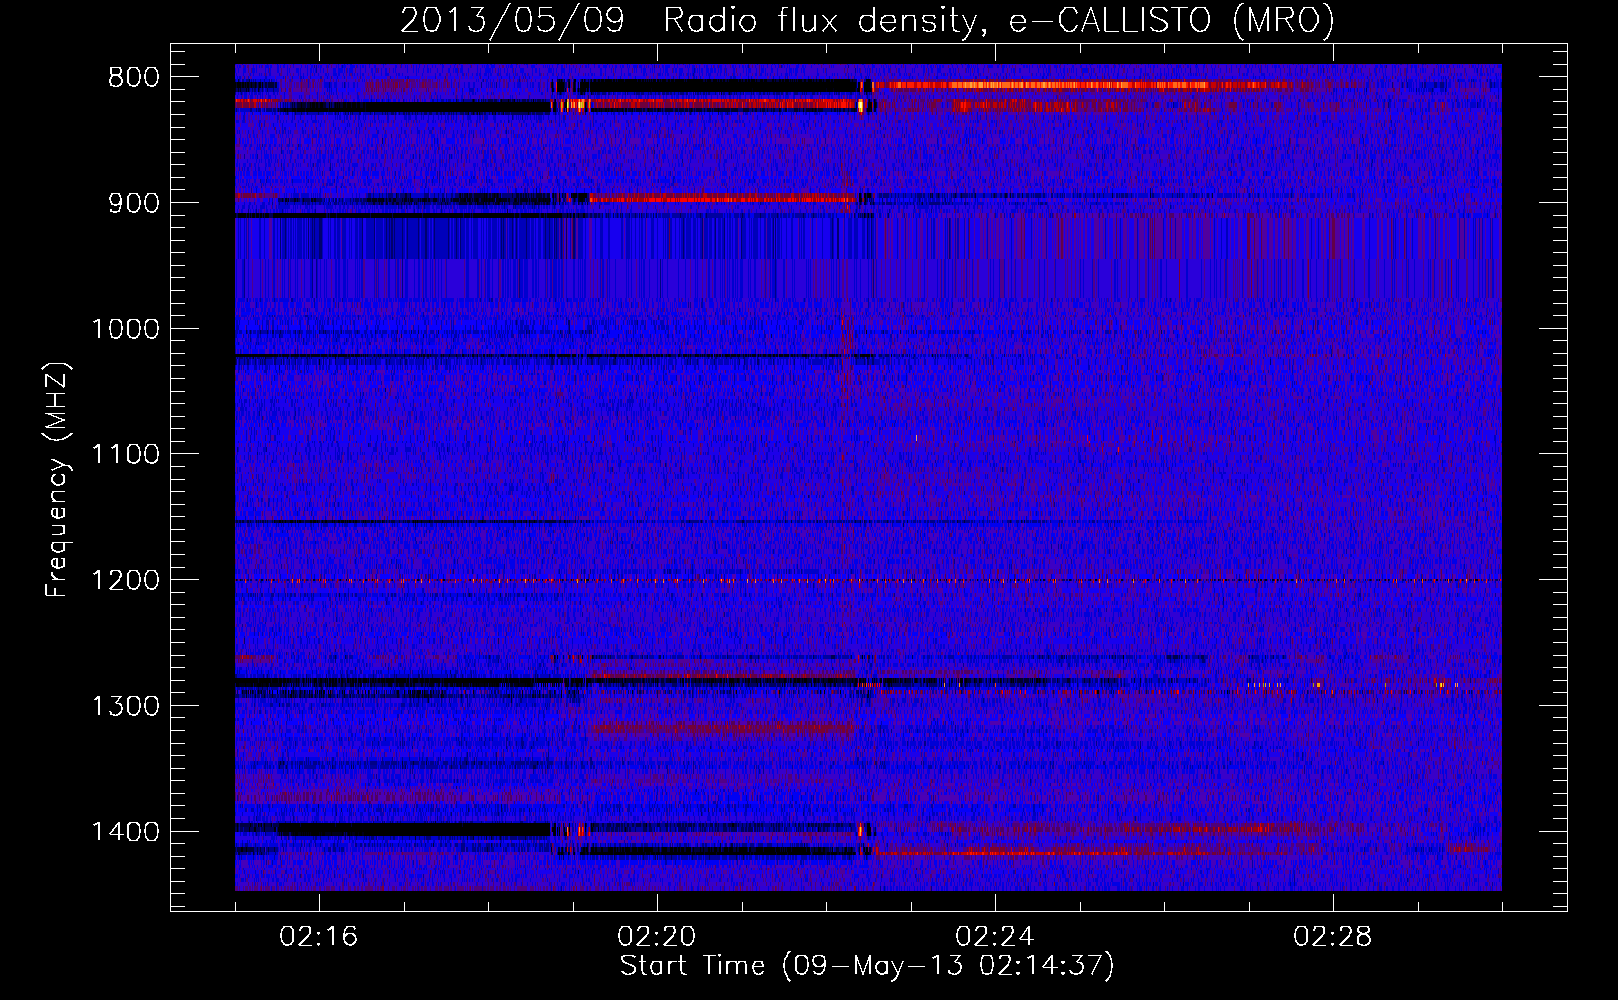Click the 02:24 time axis label
The image size is (1618, 1000).
994,937
